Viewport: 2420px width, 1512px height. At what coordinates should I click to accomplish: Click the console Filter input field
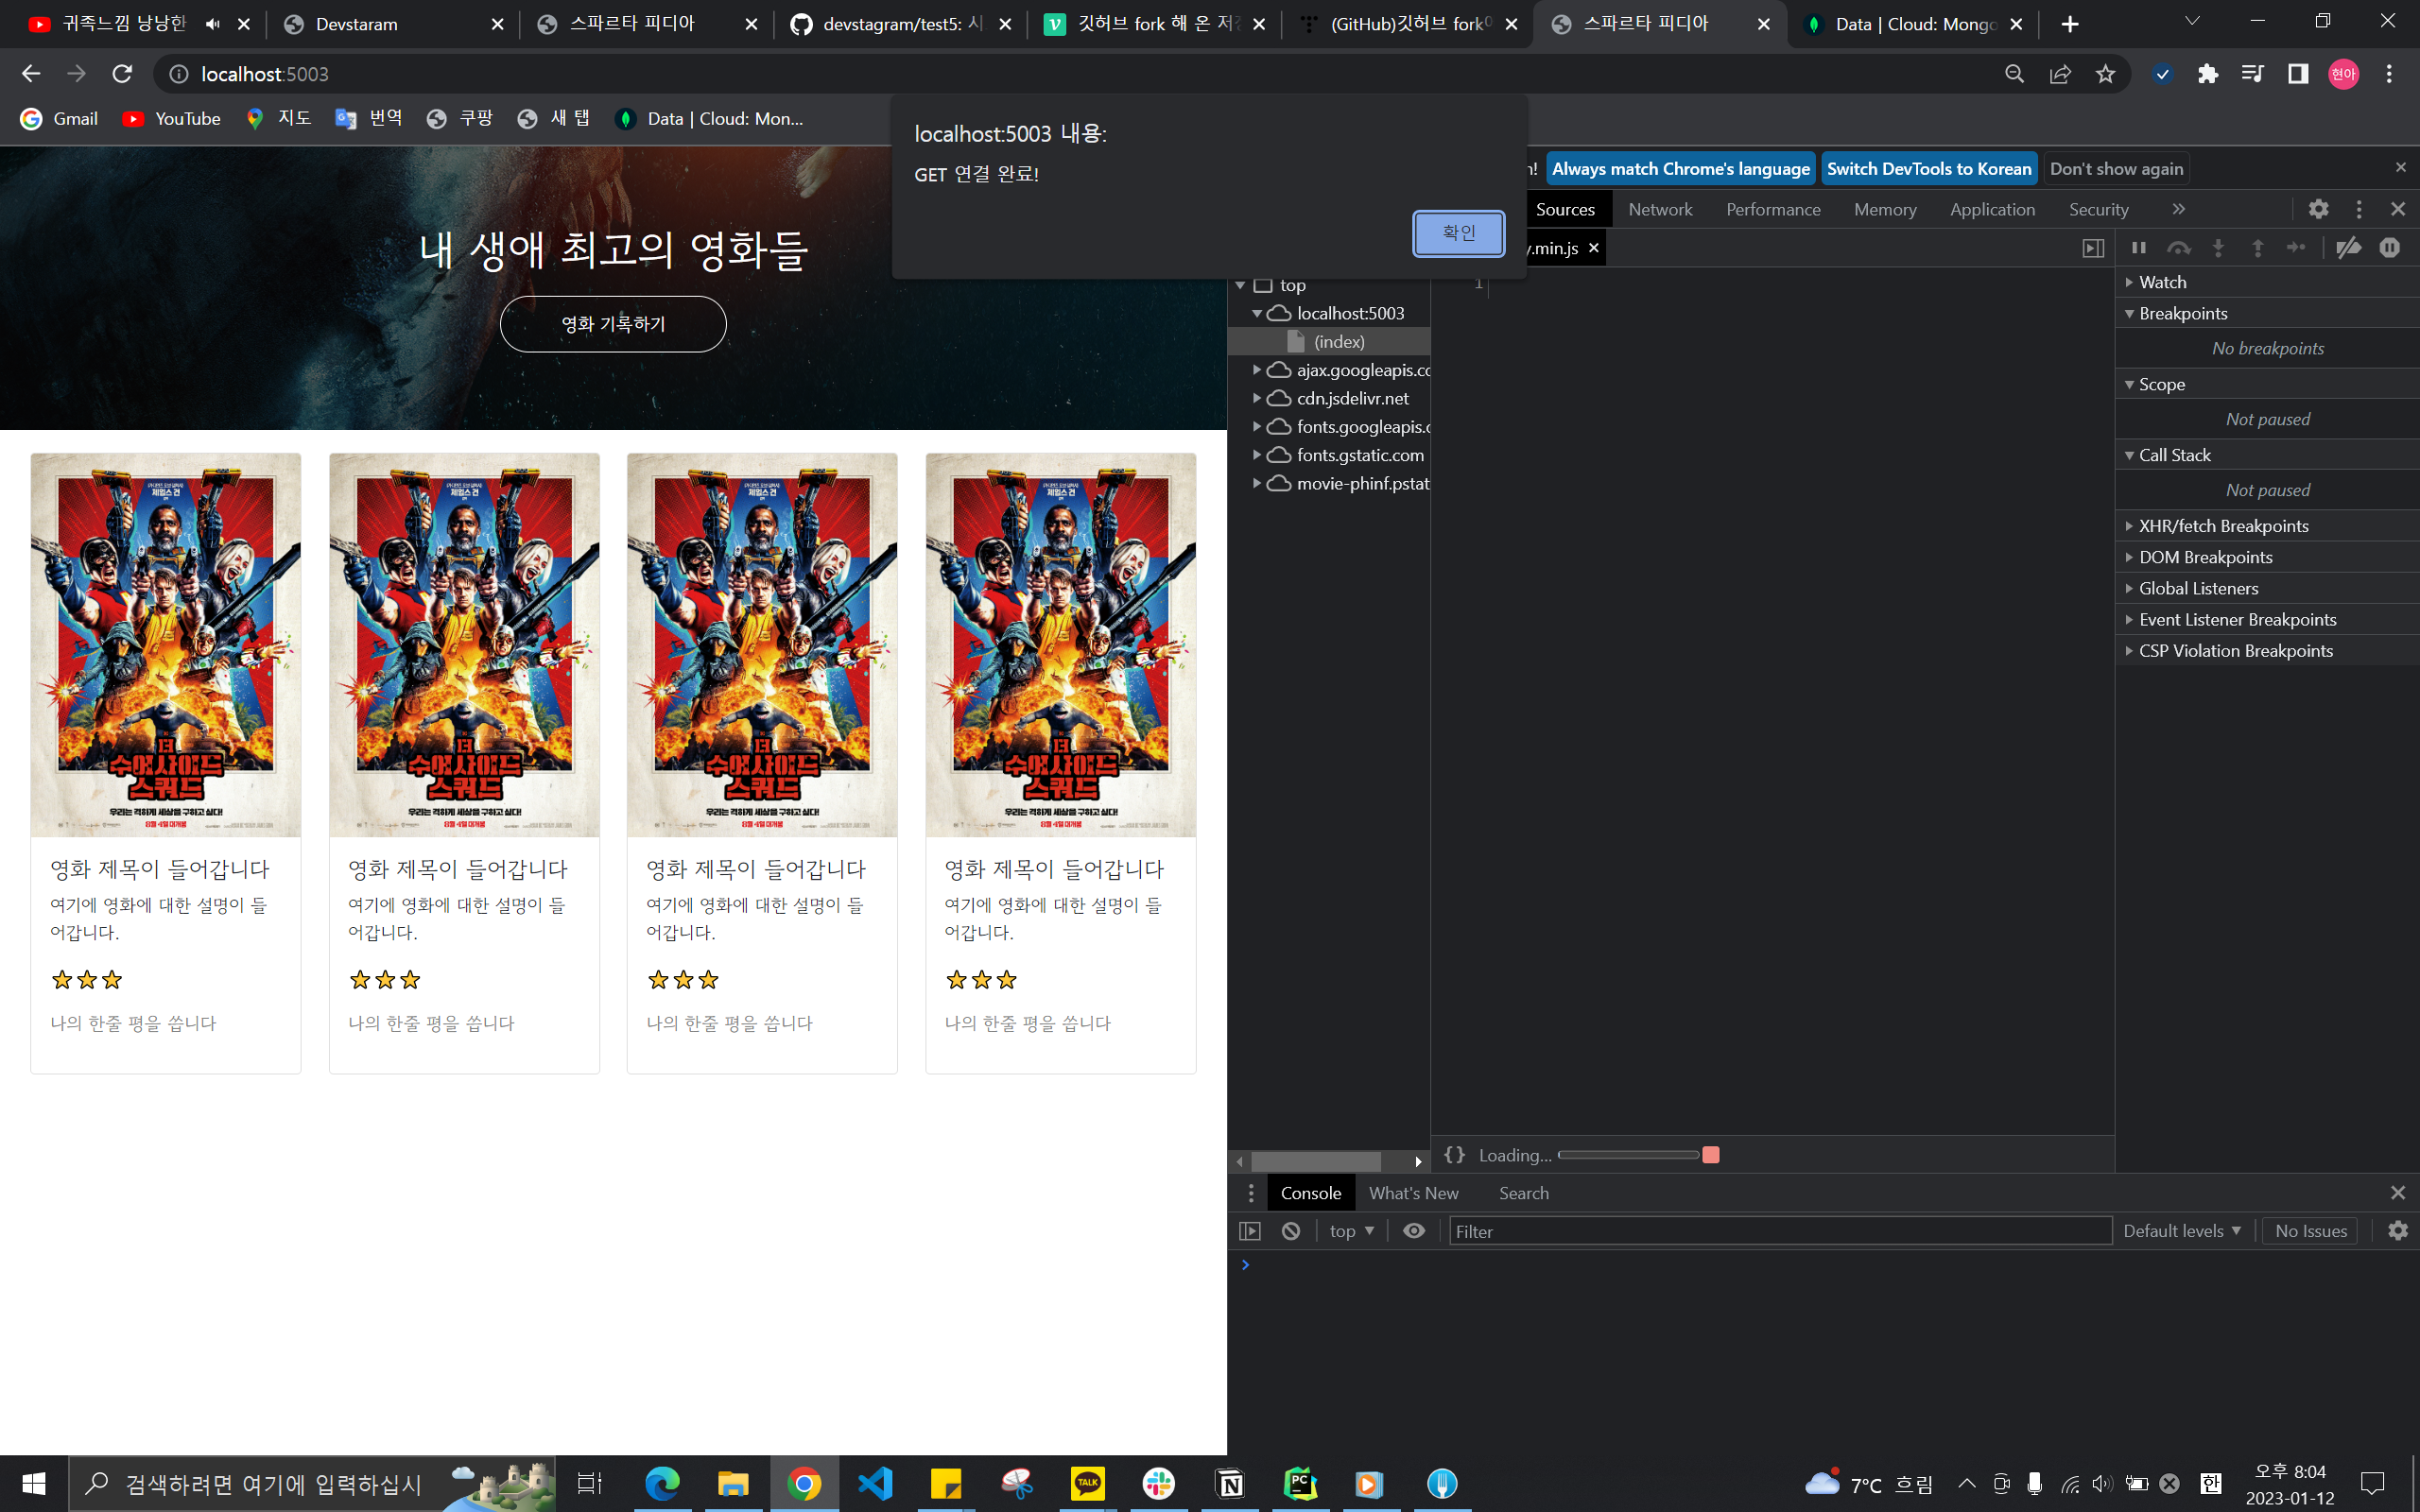click(x=1780, y=1231)
